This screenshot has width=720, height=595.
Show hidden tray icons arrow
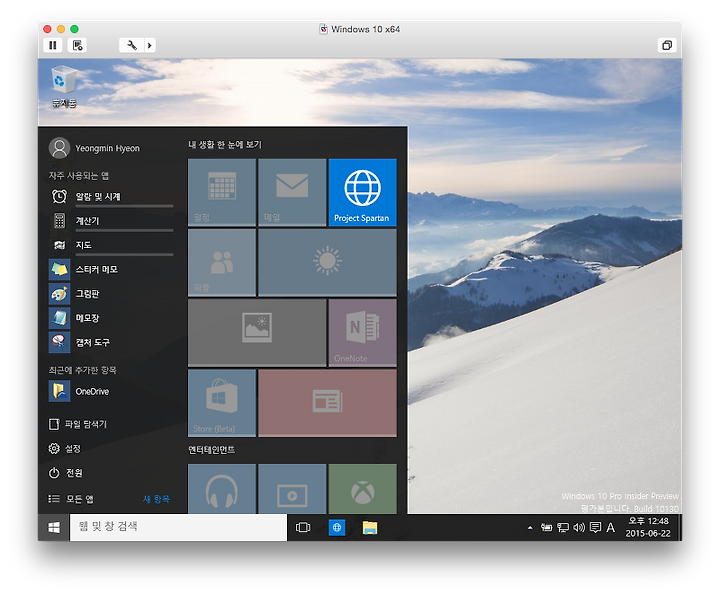(530, 528)
